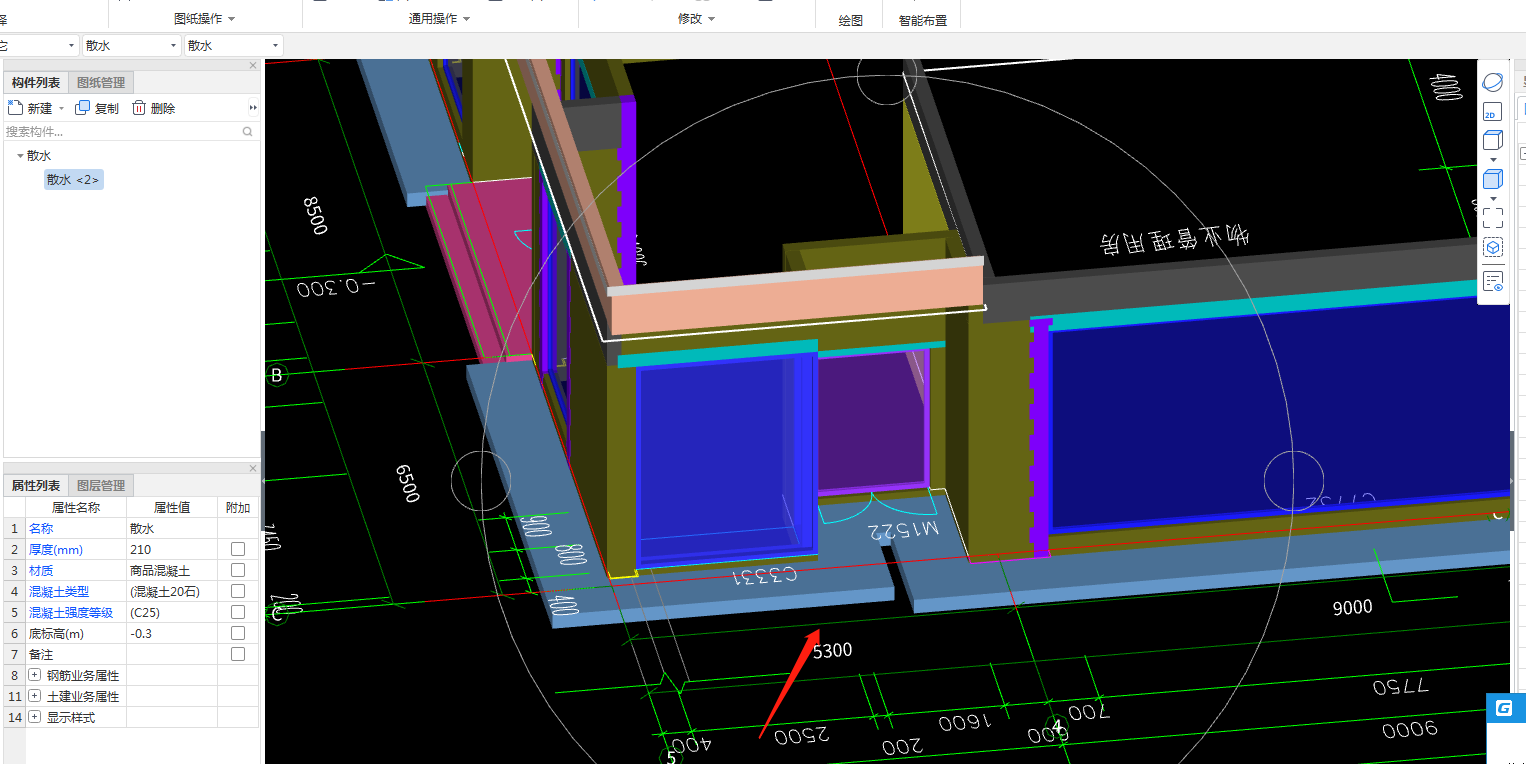1526x764 pixels.
Task: Open the middle 散水 combo box
Action: (x=130, y=45)
